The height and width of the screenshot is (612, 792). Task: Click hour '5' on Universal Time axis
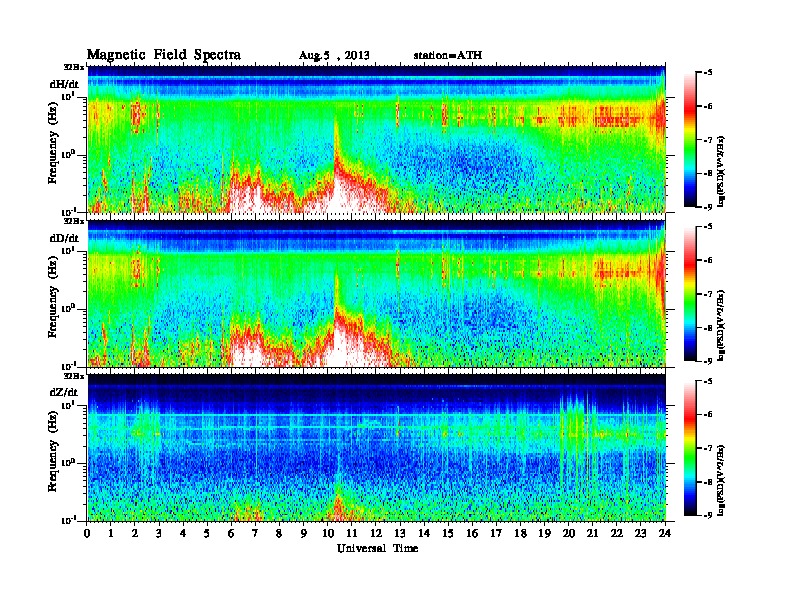207,533
